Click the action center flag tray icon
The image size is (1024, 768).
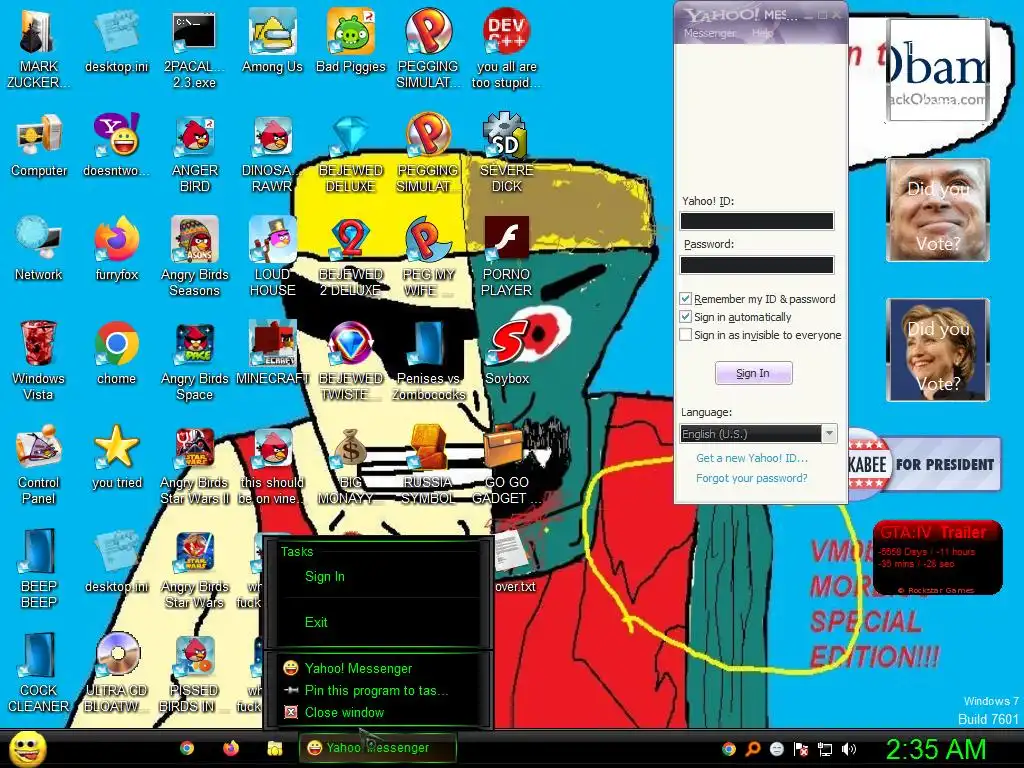(x=801, y=749)
